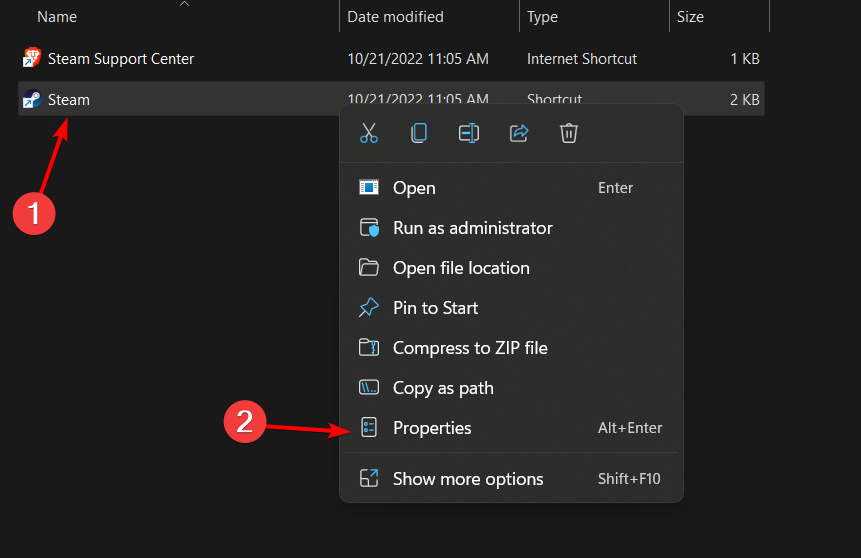Select the Steam shortcut file name
The height and width of the screenshot is (558, 861).
click(x=69, y=100)
